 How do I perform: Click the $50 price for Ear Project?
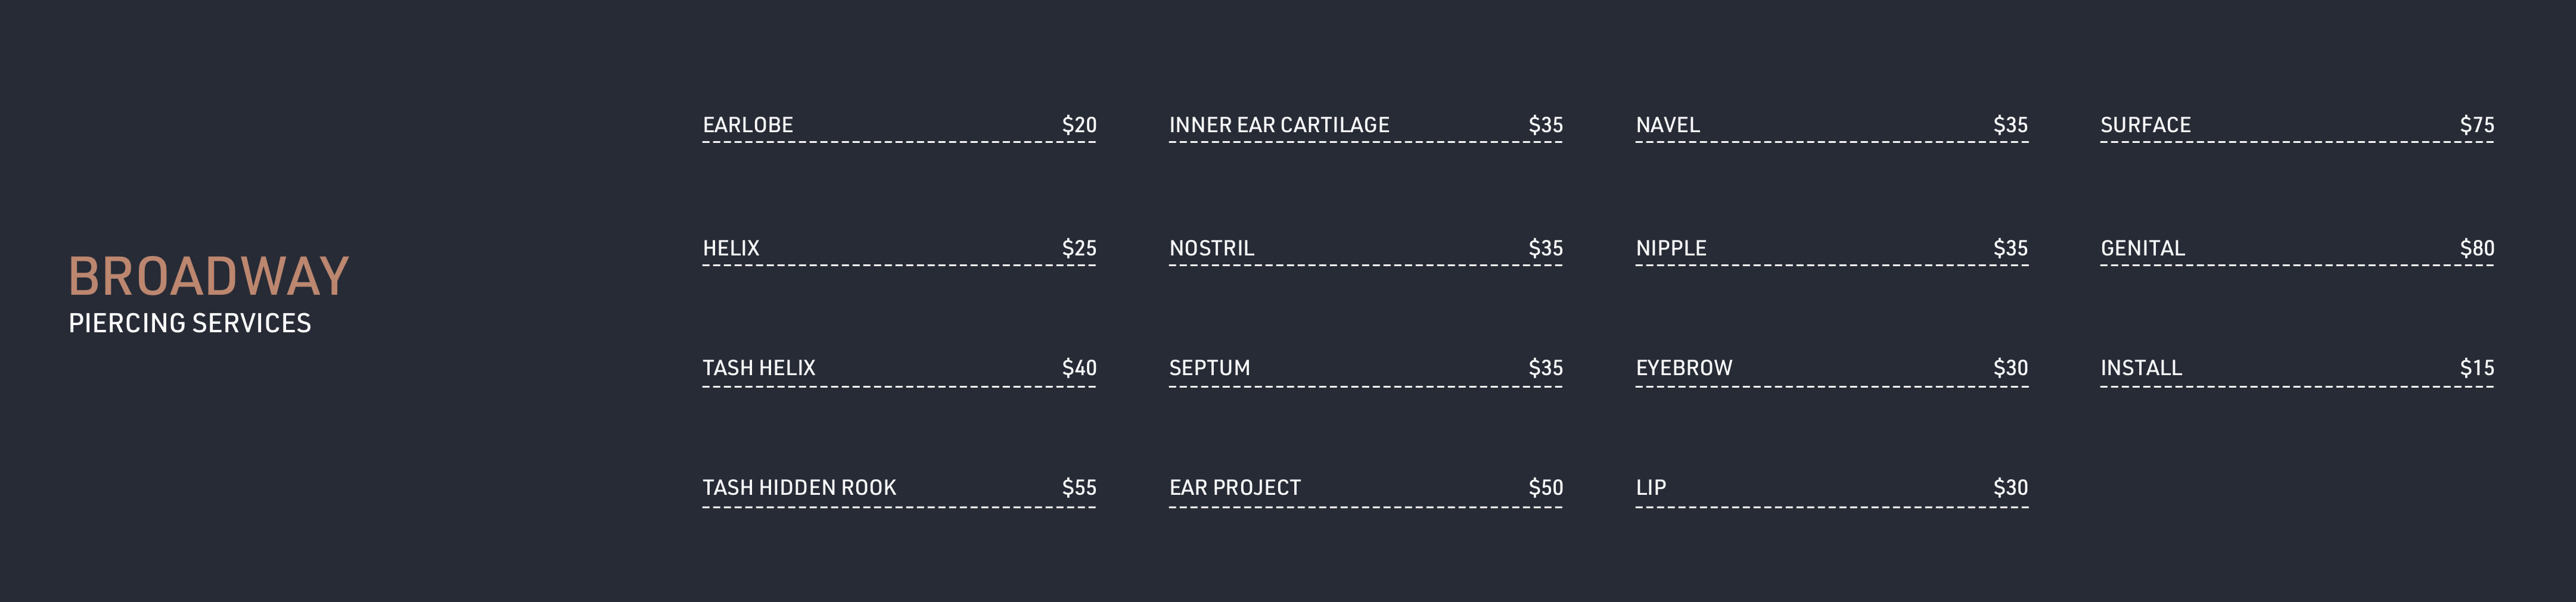tap(1545, 488)
